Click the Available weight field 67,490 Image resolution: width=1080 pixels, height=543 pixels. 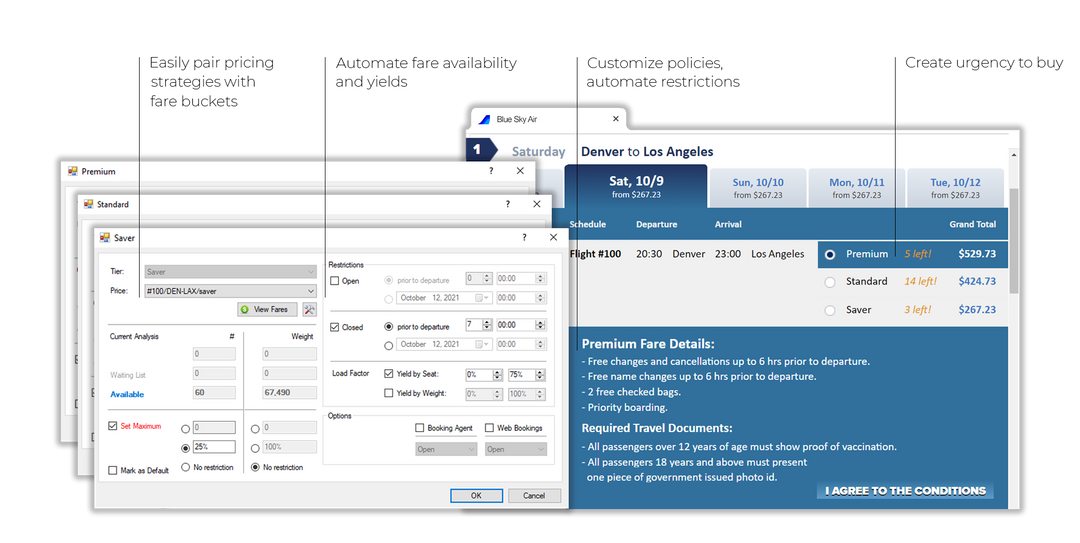coord(289,393)
